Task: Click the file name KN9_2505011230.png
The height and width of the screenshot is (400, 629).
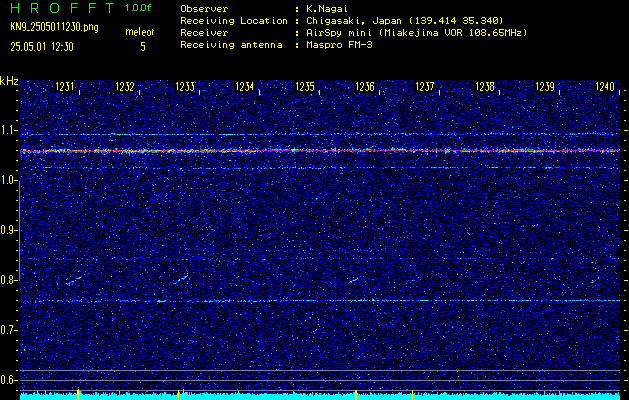Action: [x=54, y=27]
